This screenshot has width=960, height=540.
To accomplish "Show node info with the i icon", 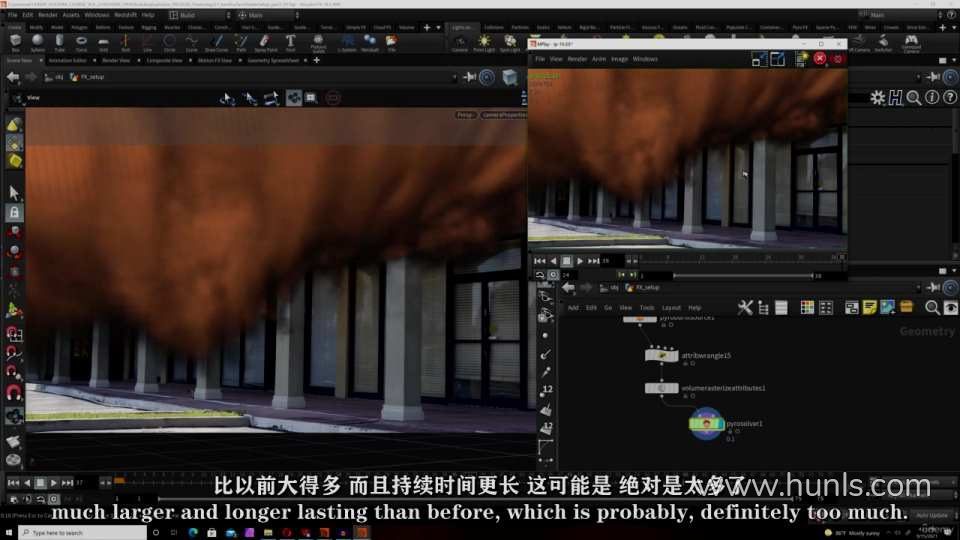I will pos(932,97).
